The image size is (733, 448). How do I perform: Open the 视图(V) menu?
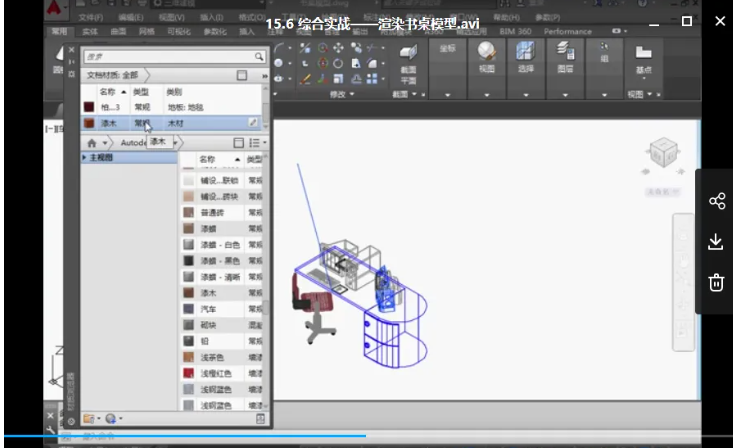click(x=172, y=18)
